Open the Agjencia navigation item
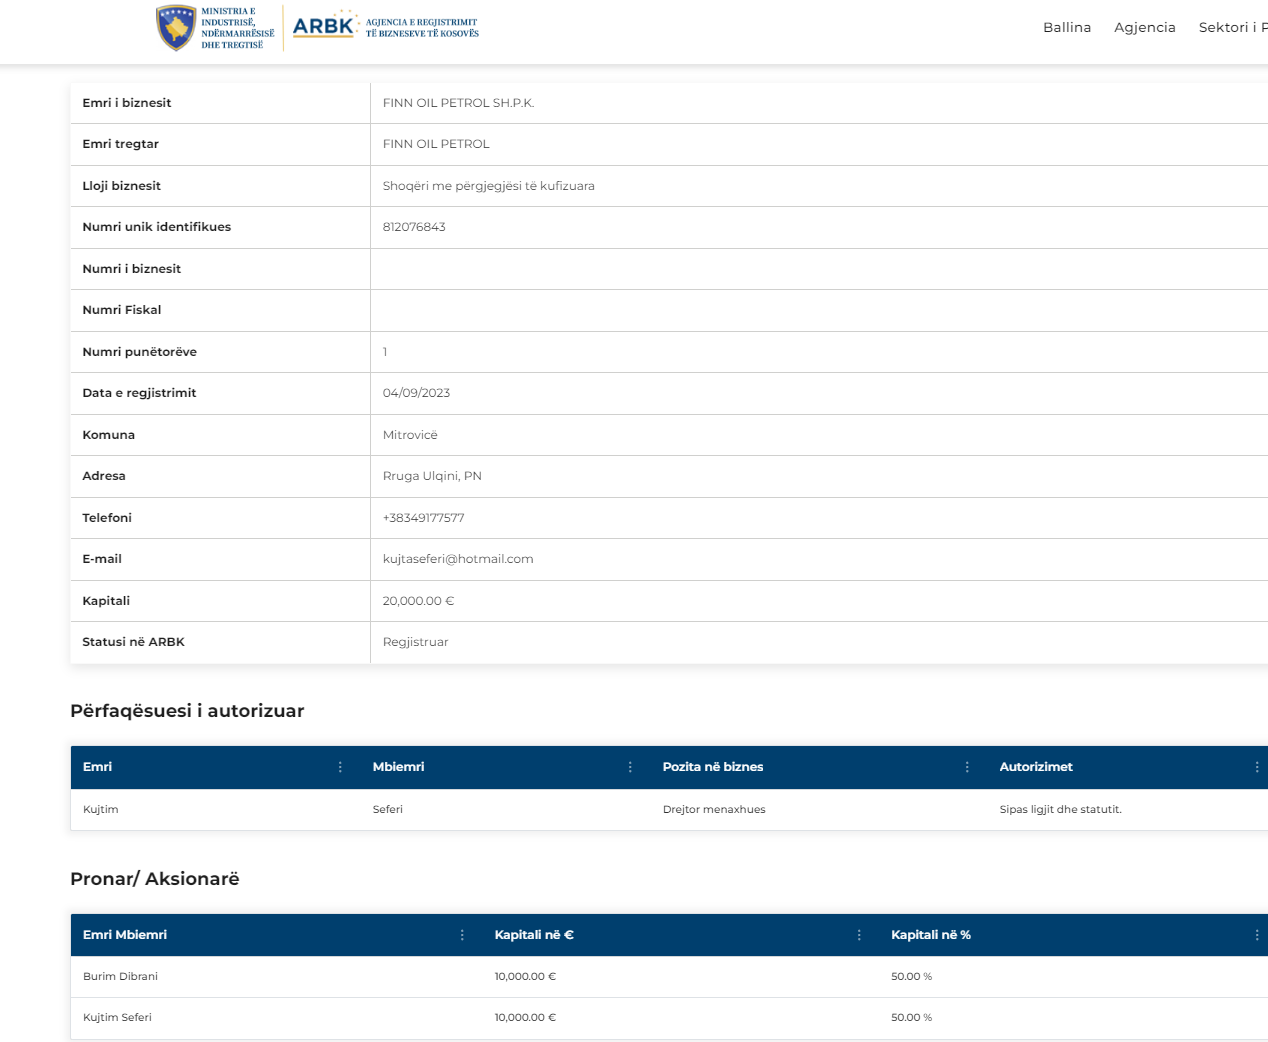The image size is (1268, 1042). pyautogui.click(x=1144, y=28)
